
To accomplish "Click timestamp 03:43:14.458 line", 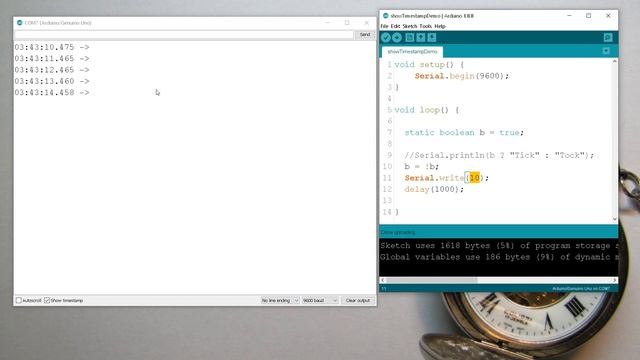I will click(x=52, y=93).
